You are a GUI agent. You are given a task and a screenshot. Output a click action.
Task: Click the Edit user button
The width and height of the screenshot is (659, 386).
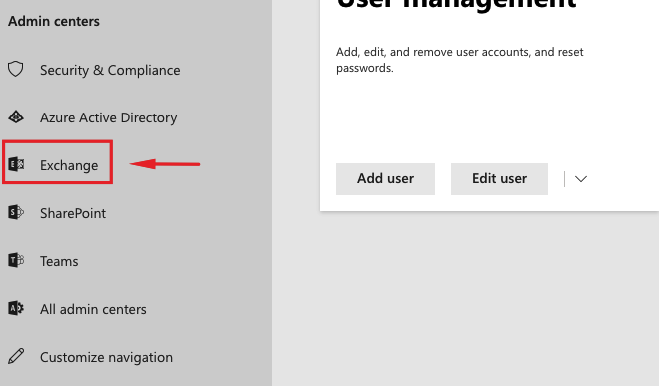[499, 179]
